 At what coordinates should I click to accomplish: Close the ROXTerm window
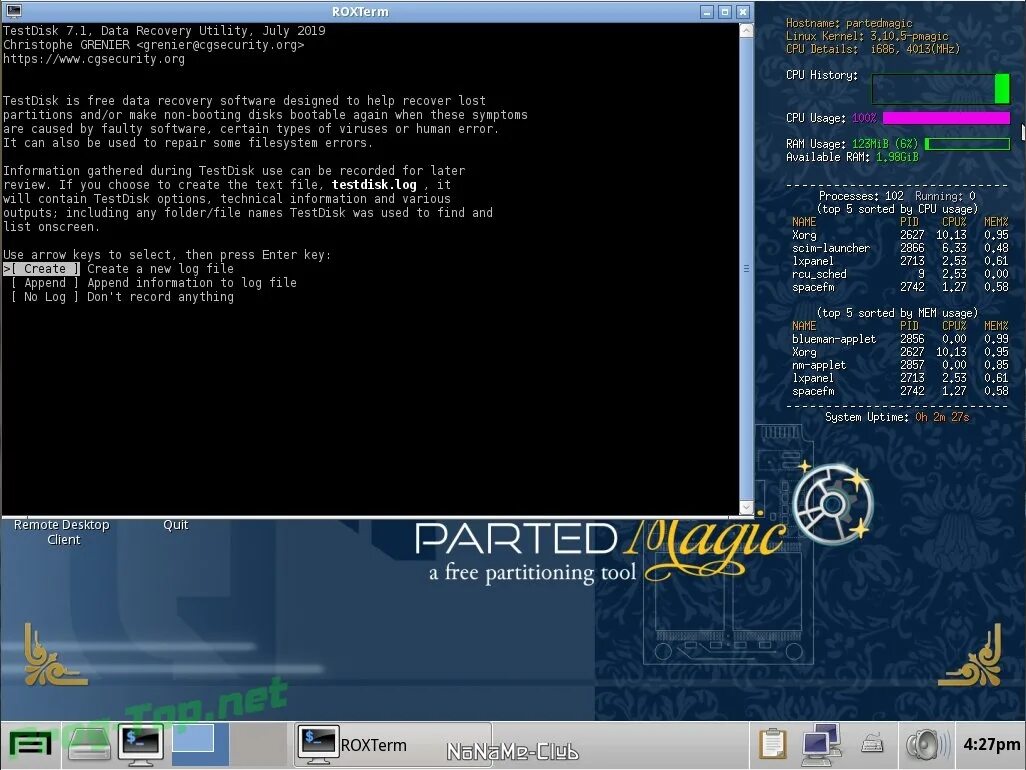pos(743,12)
